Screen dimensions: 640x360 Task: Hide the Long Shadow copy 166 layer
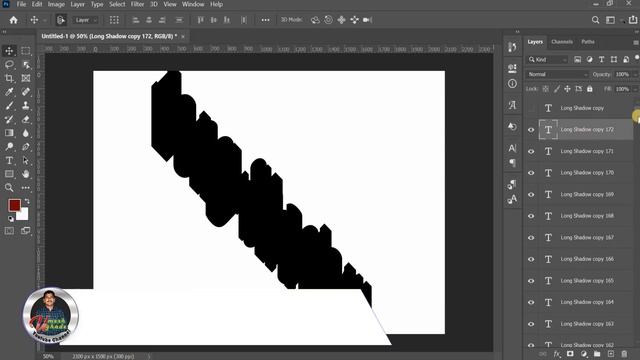coord(531,259)
